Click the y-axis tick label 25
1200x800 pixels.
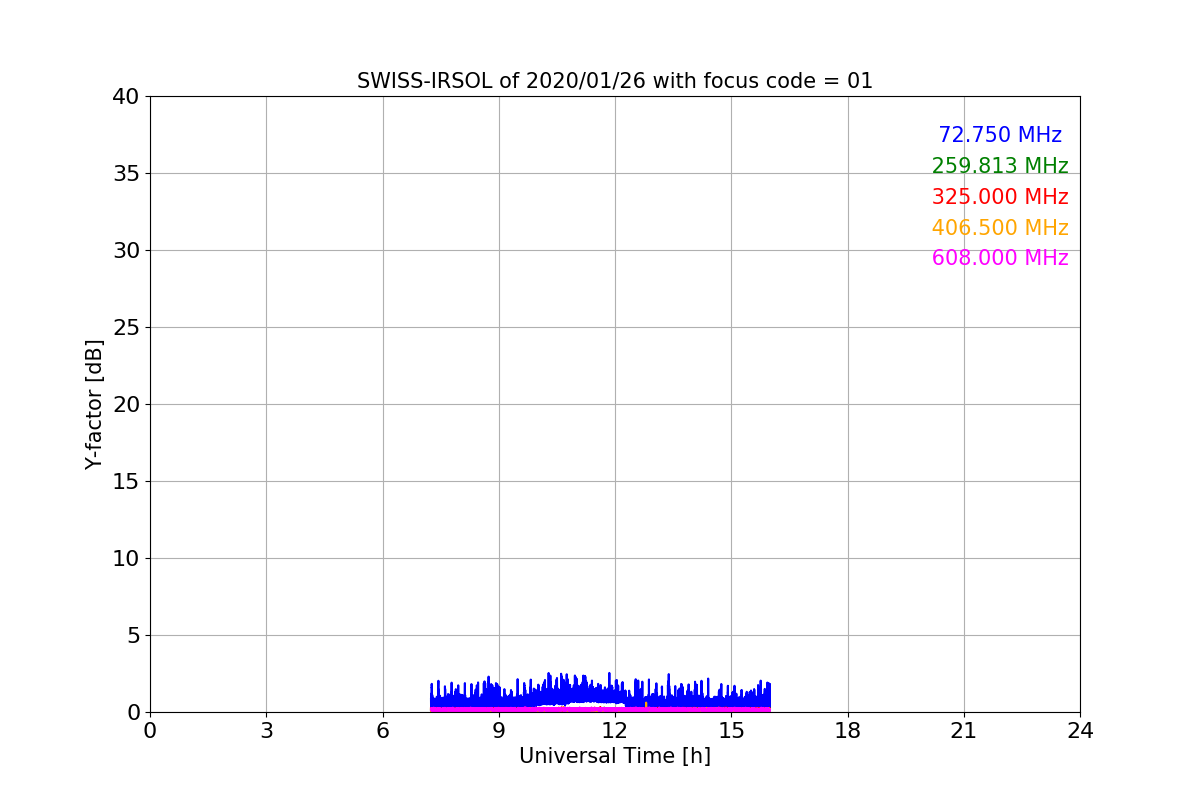click(126, 328)
